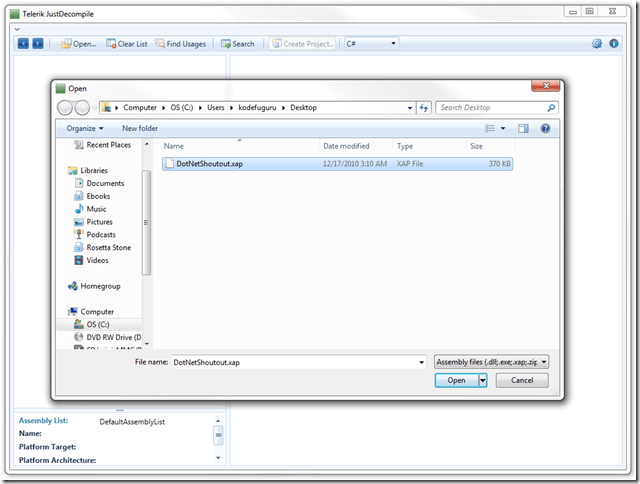Open Assembly files type filter dropdown

tap(491, 362)
